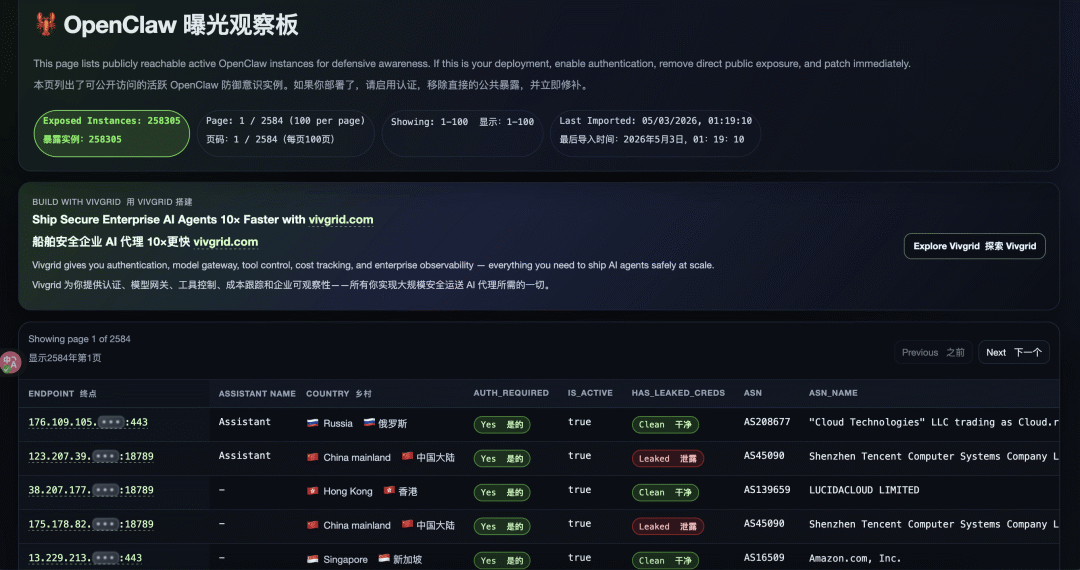1080x570 pixels.
Task: Open vivgrid.com link in Chinese headline
Action: point(226,242)
